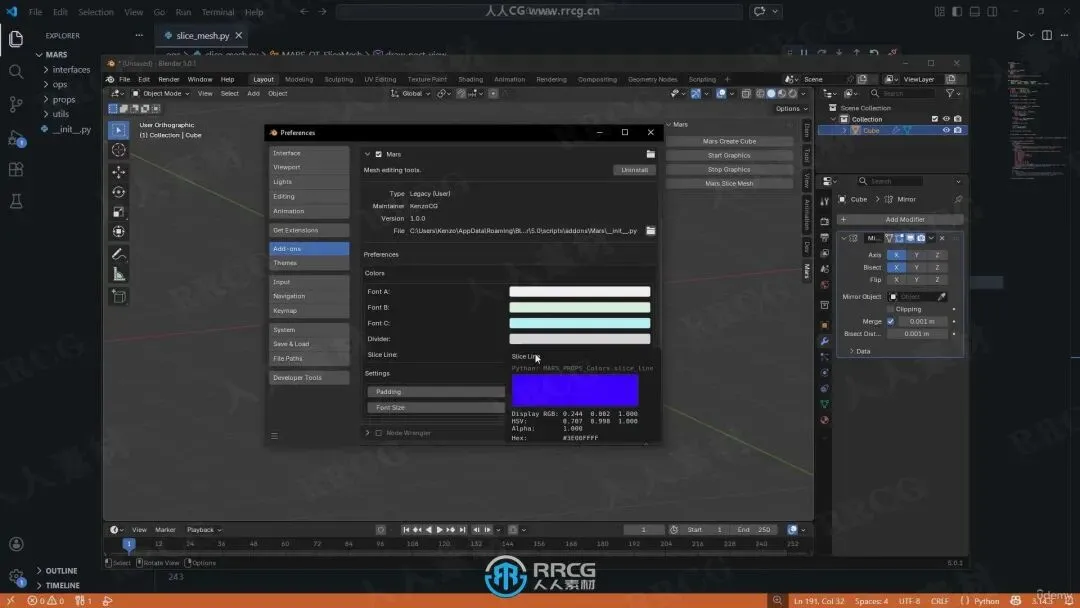Click Mars Create Cube button
Image resolution: width=1080 pixels, height=608 pixels.
(x=729, y=141)
